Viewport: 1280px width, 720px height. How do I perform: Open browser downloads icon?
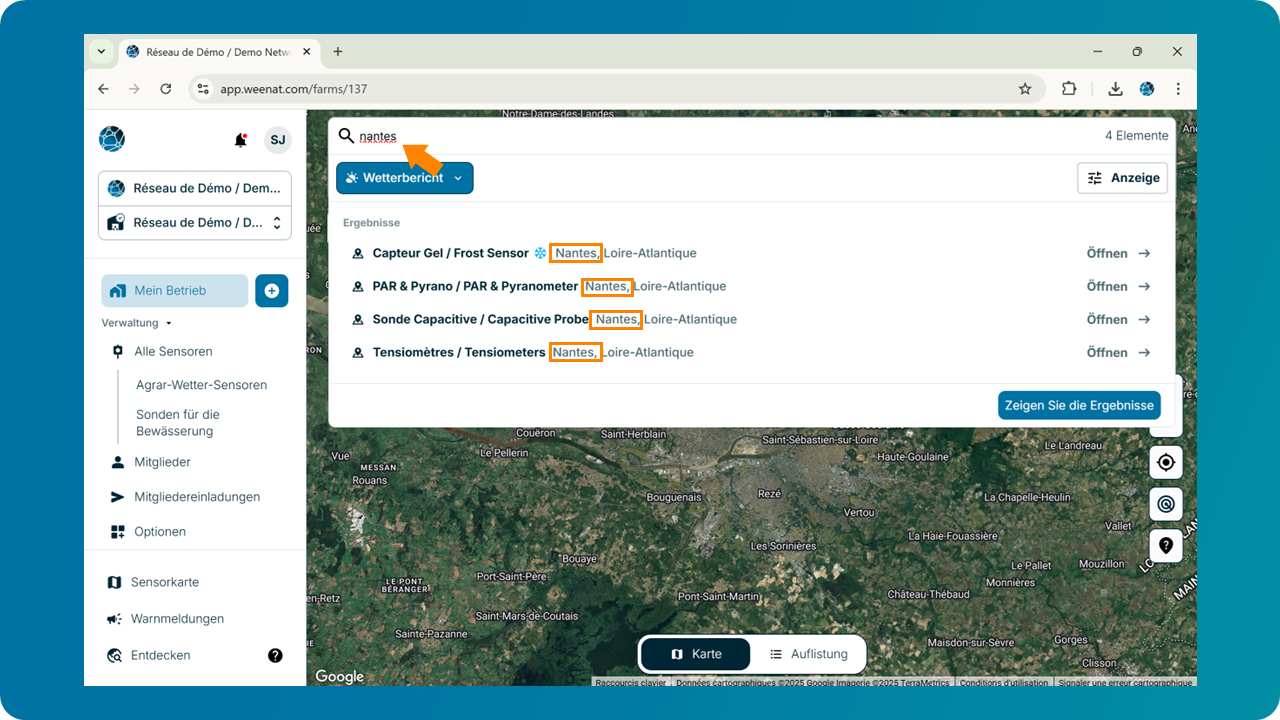(x=1115, y=89)
